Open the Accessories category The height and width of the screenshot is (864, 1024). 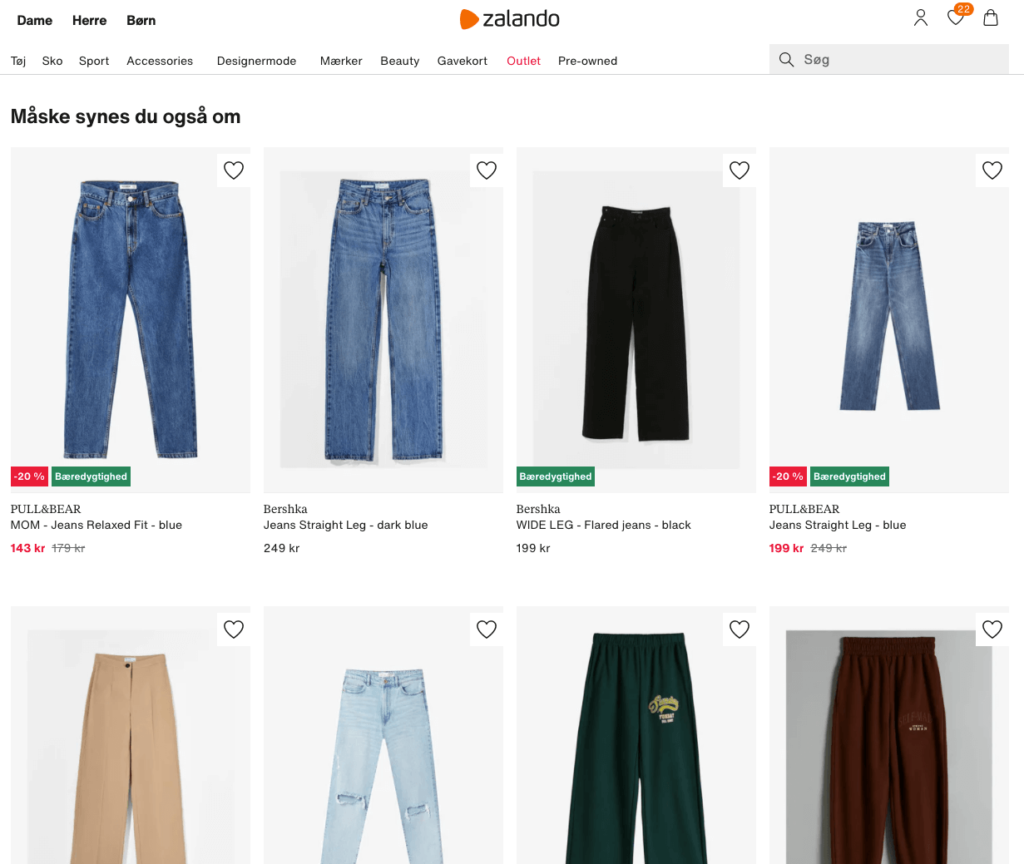pyautogui.click(x=159, y=60)
